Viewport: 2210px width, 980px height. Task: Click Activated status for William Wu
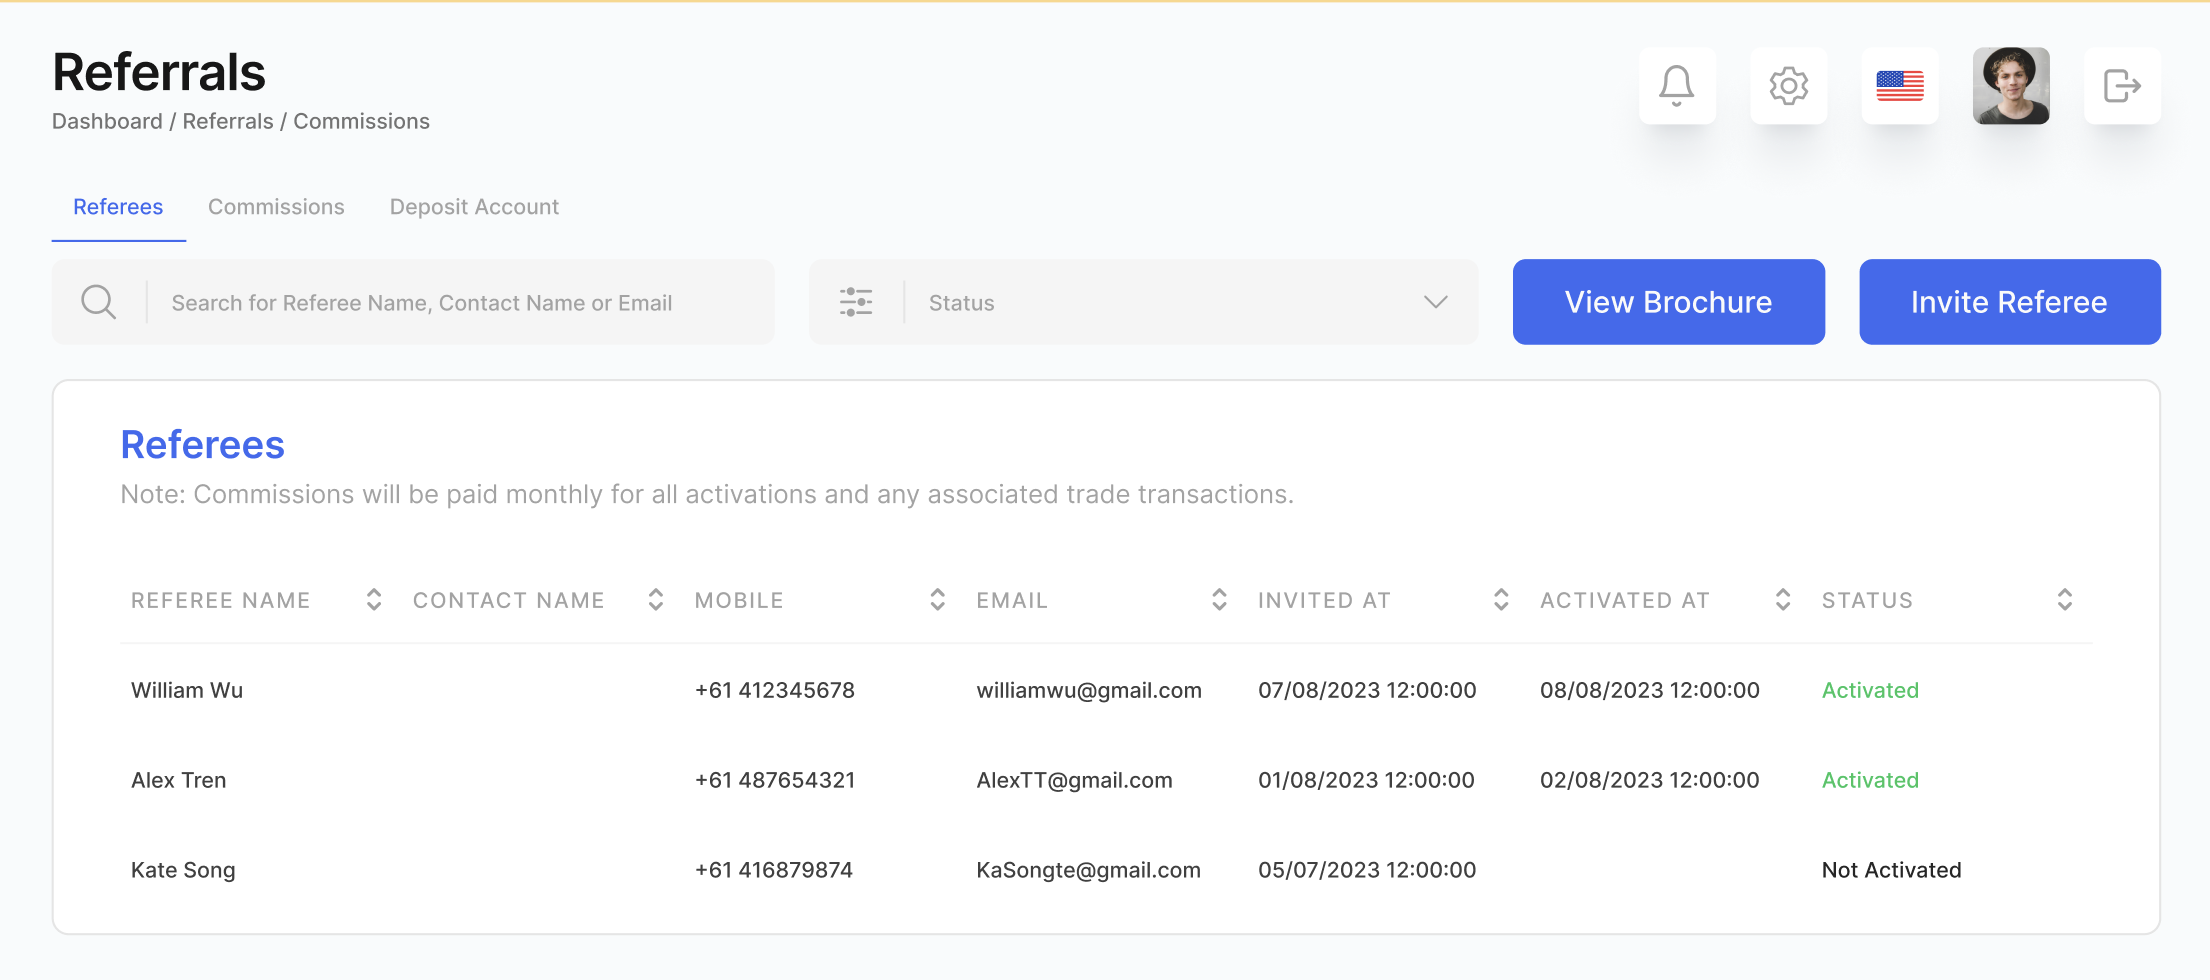click(1870, 690)
